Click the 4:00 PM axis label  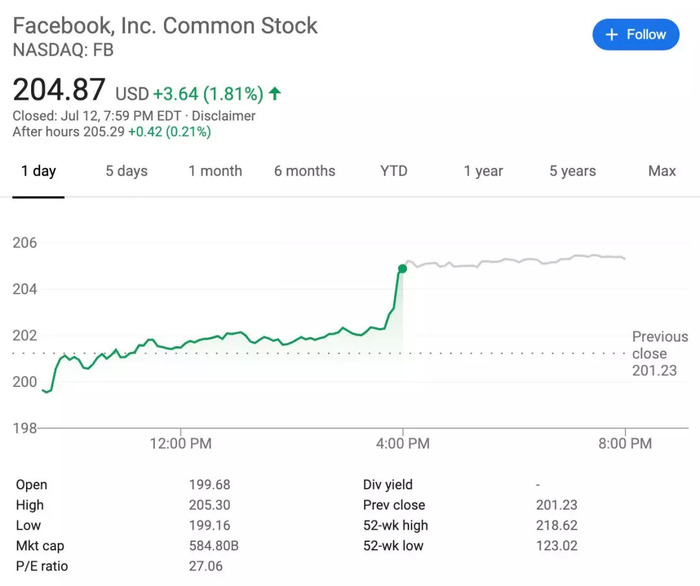coord(403,443)
